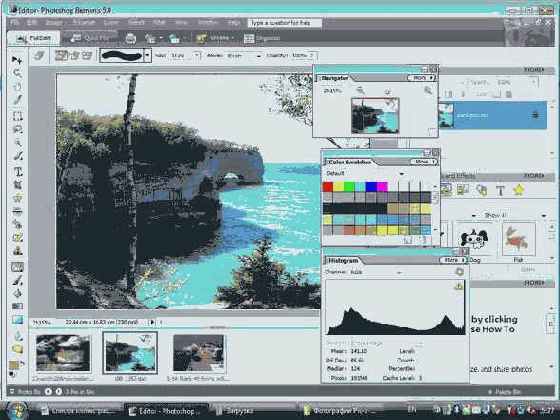Open the Color Swatches More menu
The width and height of the screenshot is (560, 420).
[424, 162]
